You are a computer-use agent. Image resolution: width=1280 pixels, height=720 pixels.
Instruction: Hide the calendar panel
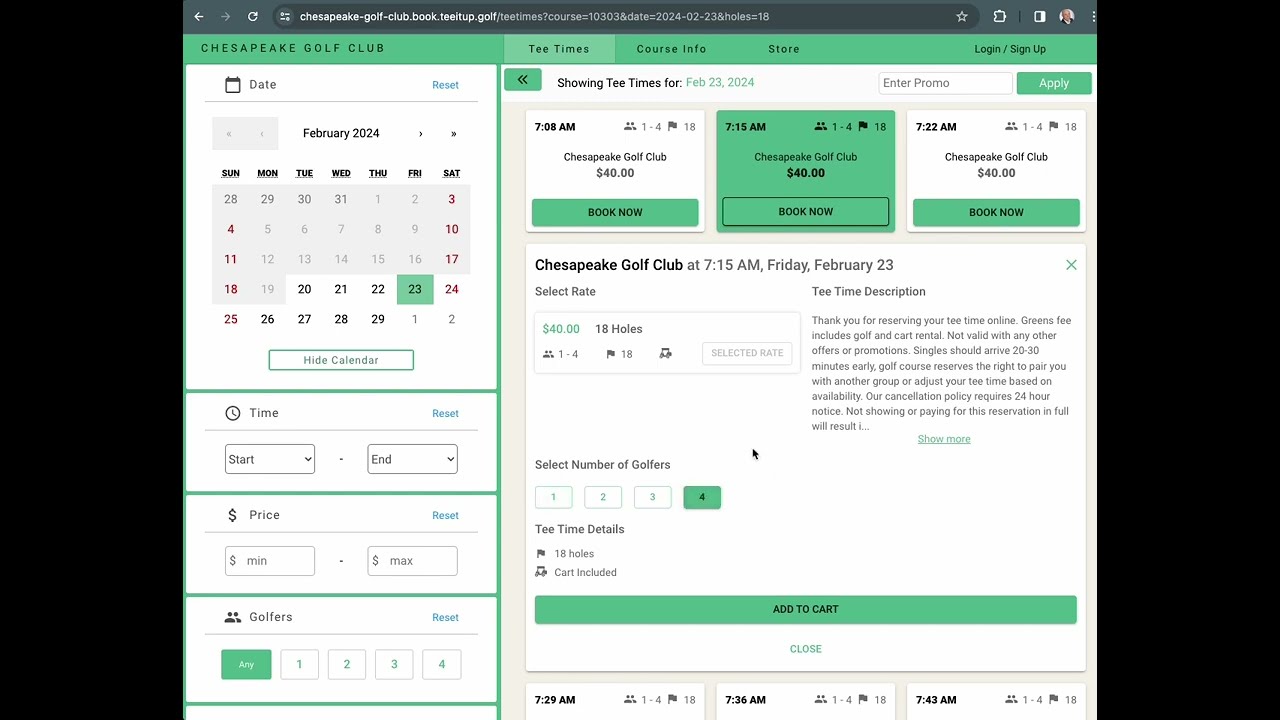click(341, 360)
